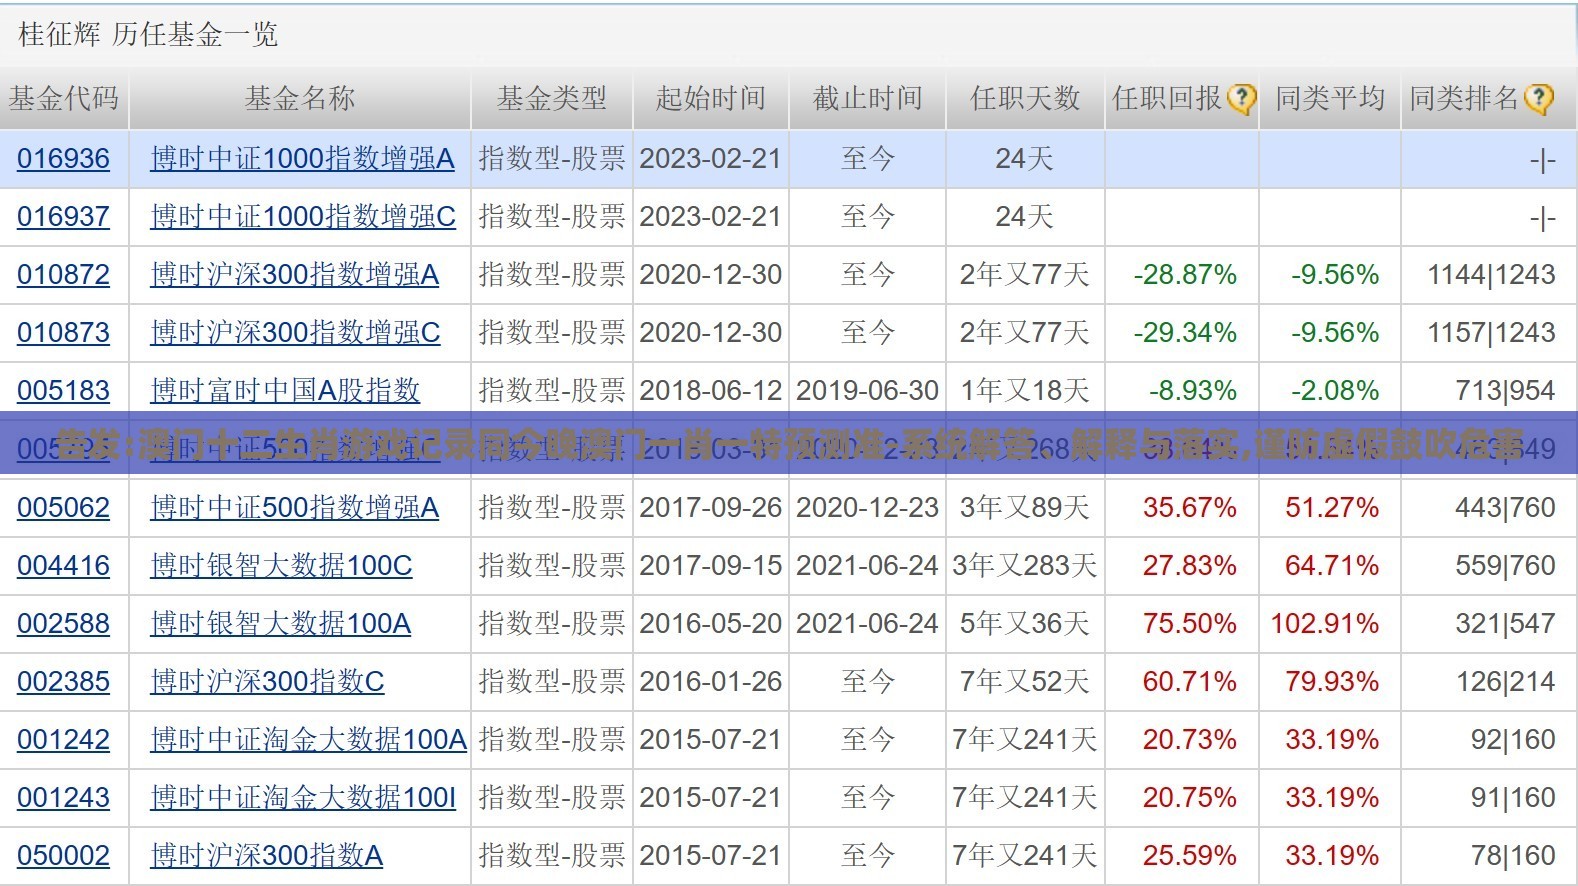Open fund code 004416 link
This screenshot has height=886, width=1578.
point(63,566)
